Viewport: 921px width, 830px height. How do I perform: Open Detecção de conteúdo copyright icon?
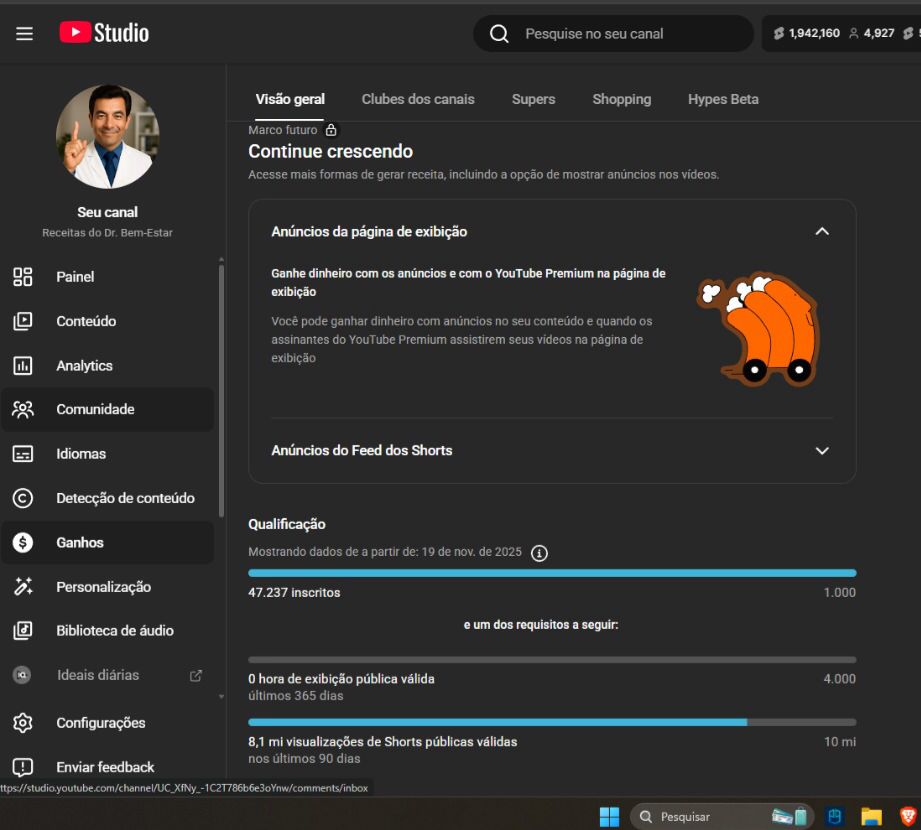click(23, 498)
